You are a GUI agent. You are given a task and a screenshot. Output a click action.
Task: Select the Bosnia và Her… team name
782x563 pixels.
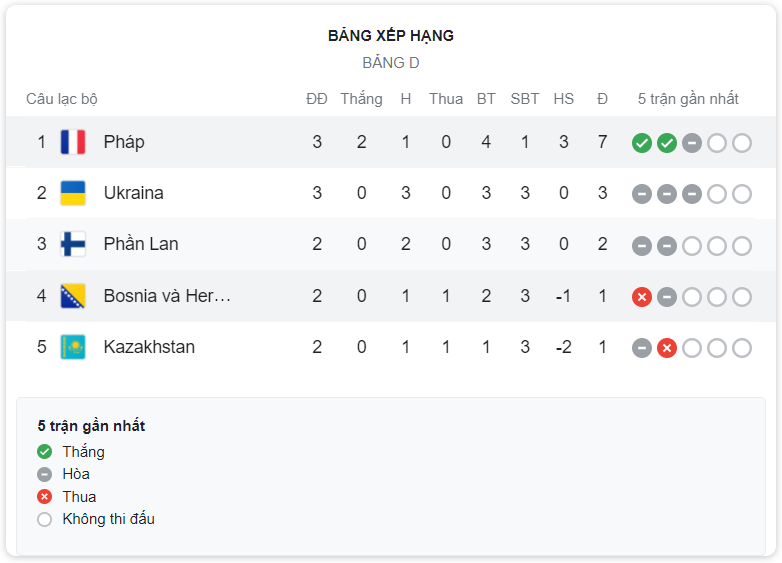(167, 296)
